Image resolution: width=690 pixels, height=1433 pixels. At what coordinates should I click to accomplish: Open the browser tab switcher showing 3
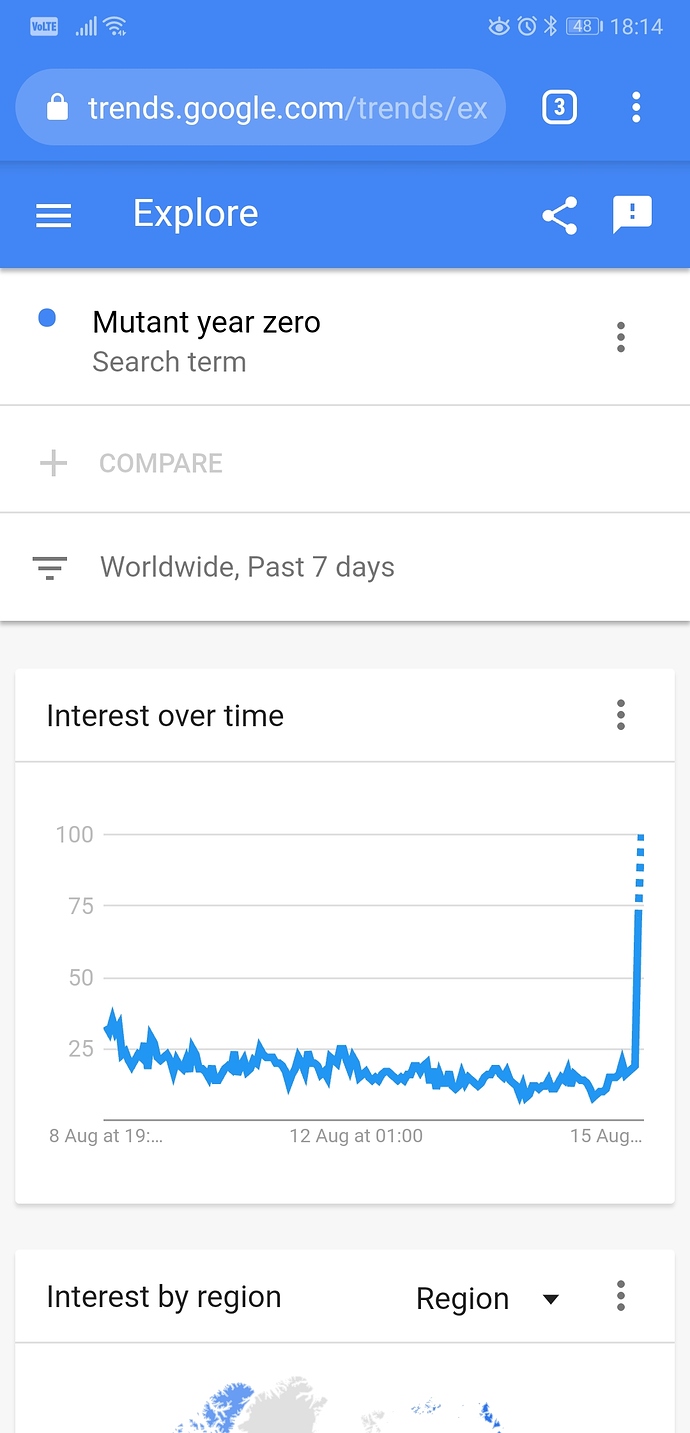coord(560,107)
